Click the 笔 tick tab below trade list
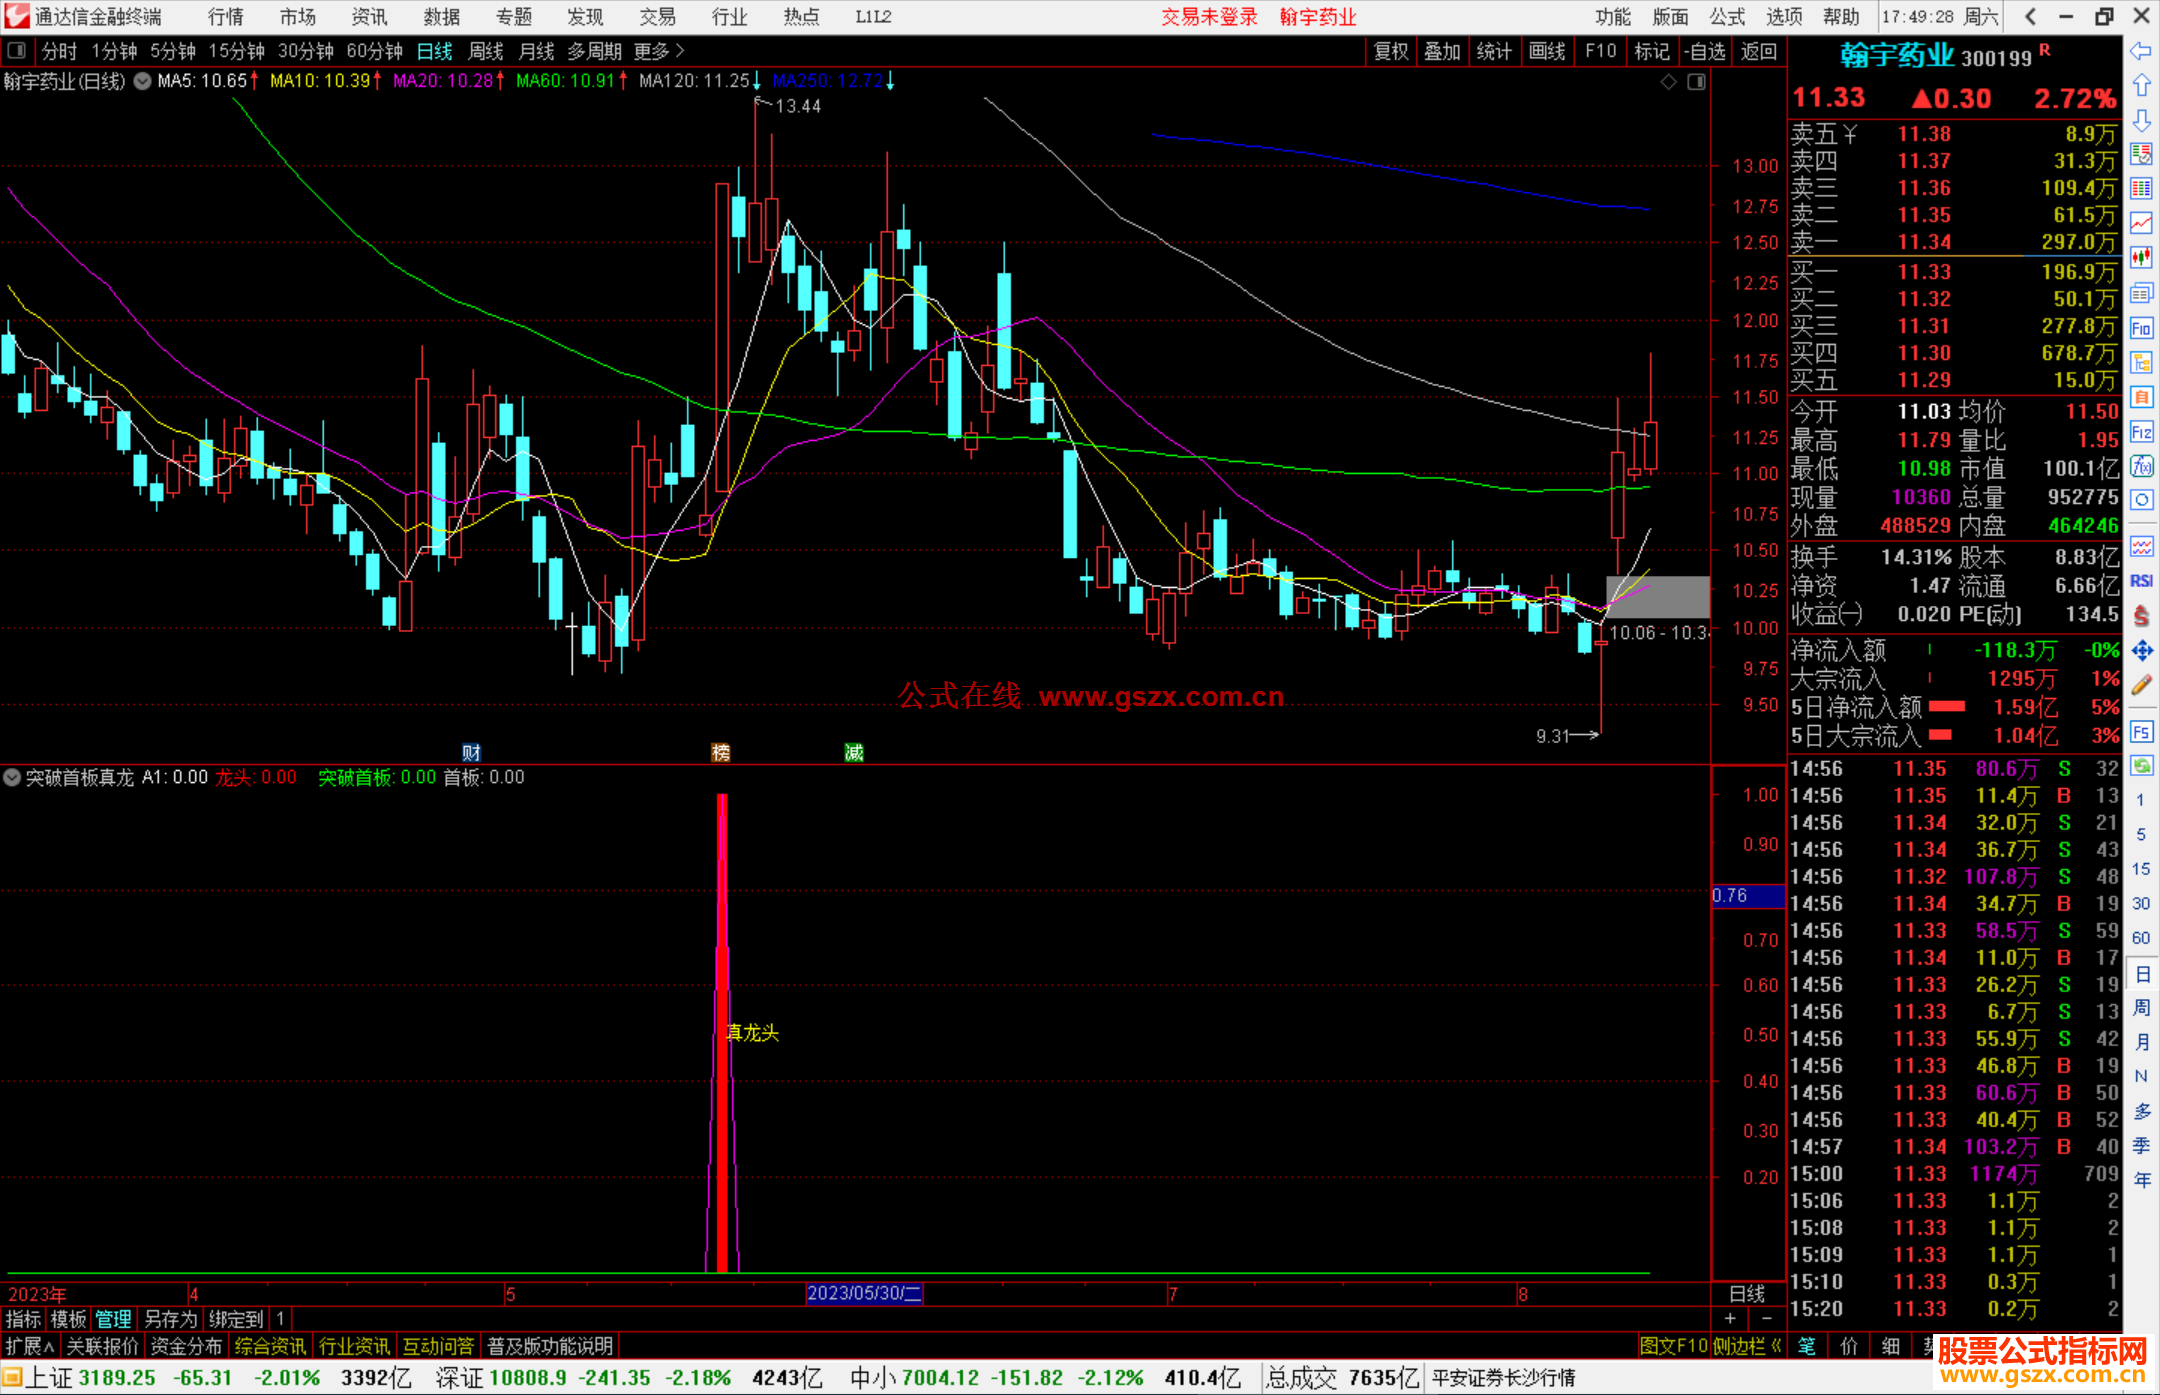The image size is (2160, 1395). point(1806,1346)
